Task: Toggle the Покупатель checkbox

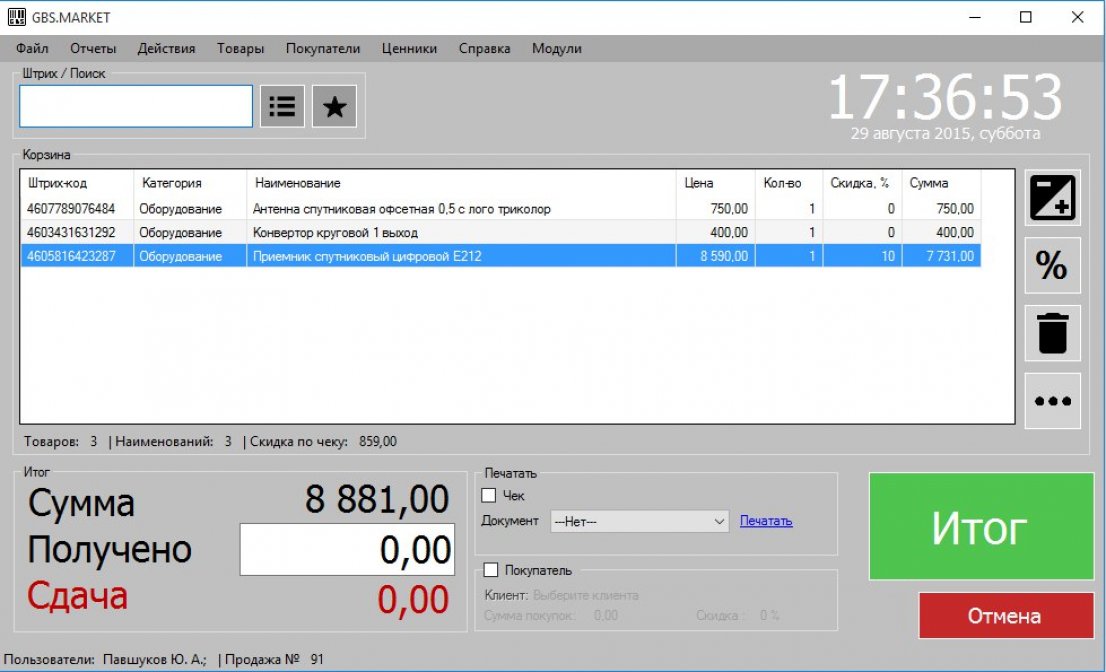Action: point(490,570)
